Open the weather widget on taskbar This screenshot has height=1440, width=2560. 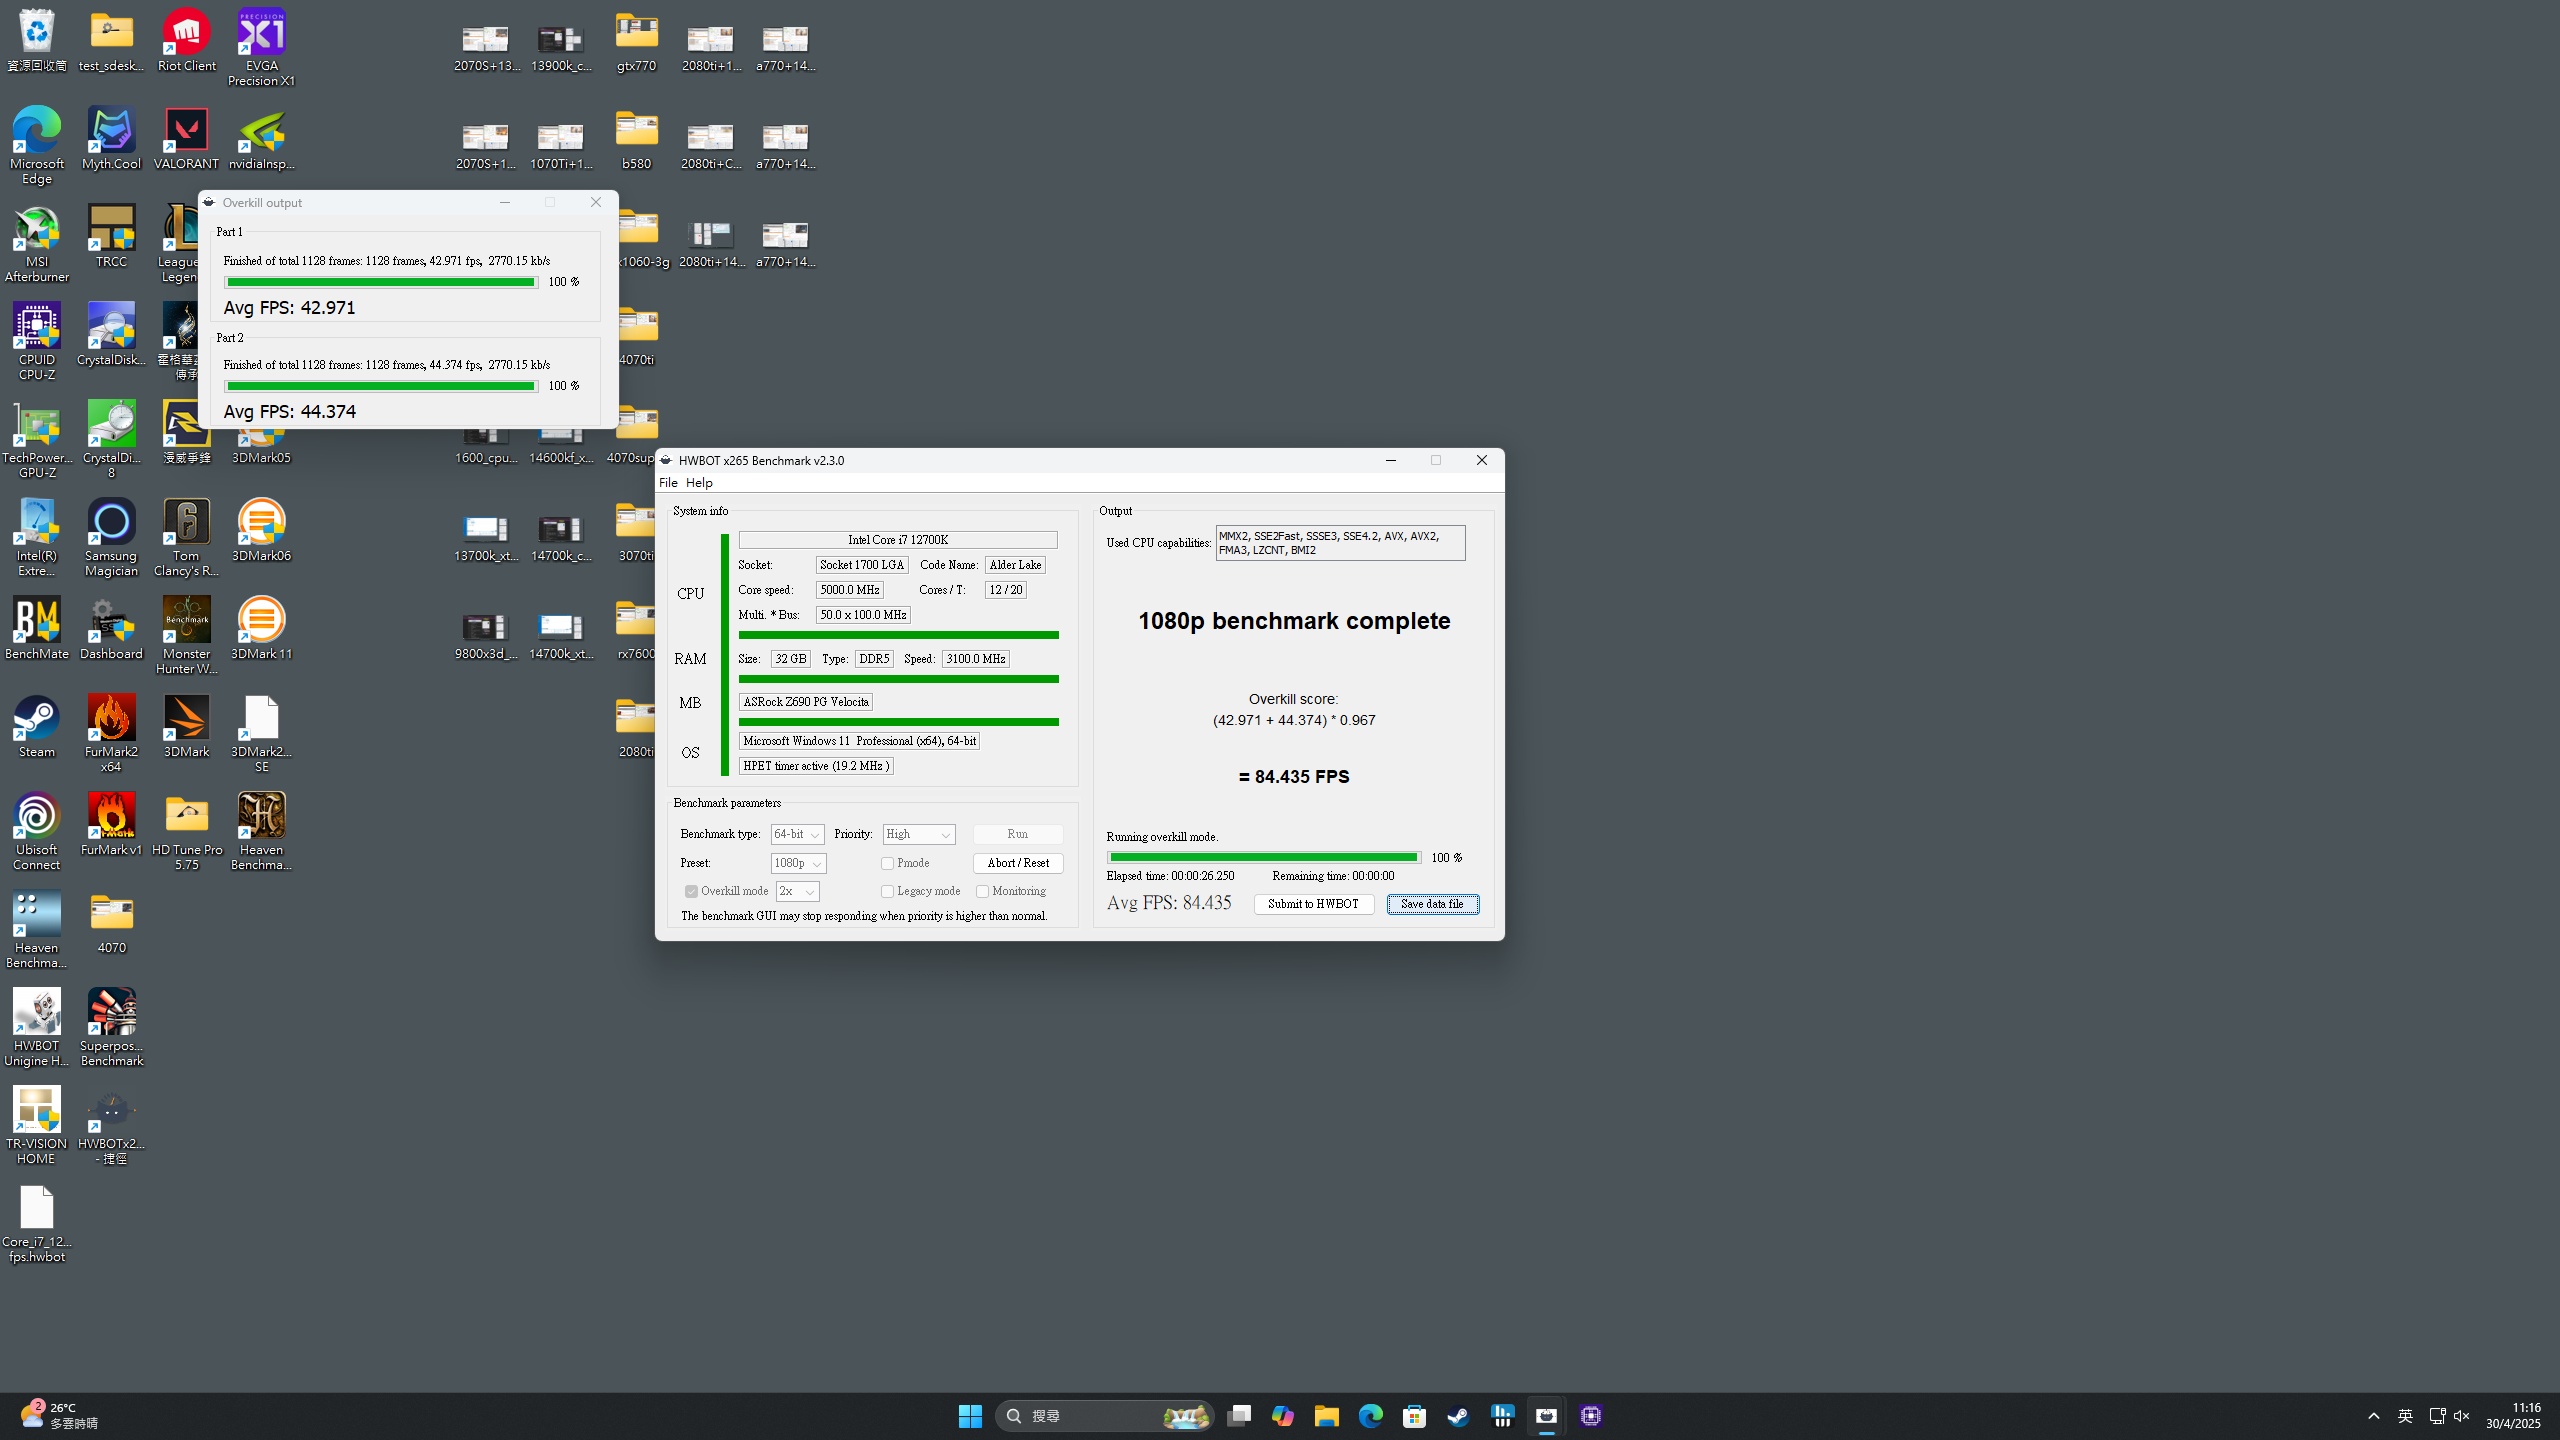pyautogui.click(x=60, y=1416)
